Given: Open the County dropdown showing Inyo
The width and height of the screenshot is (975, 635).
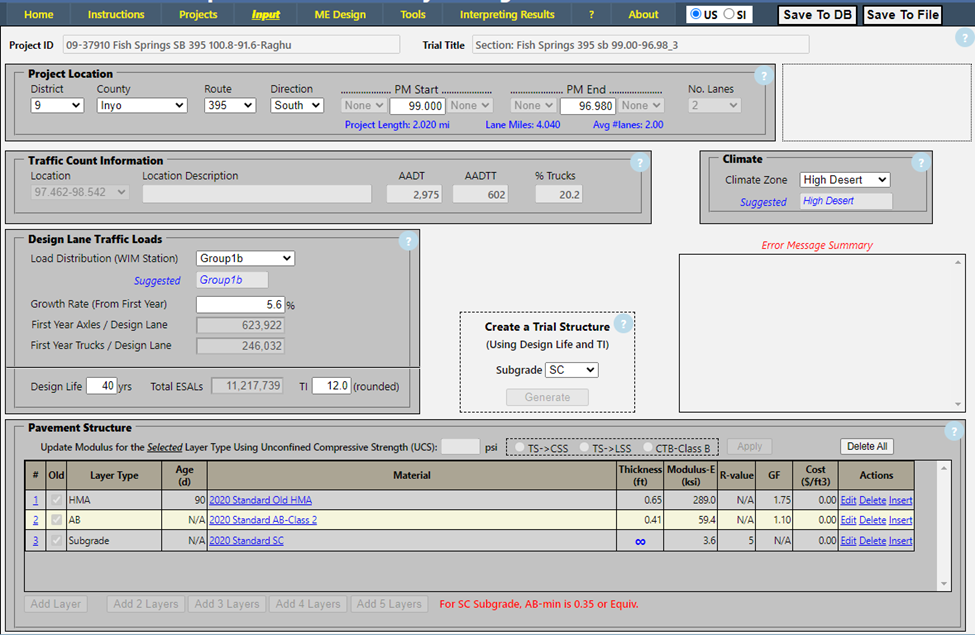Looking at the screenshot, I should pyautogui.click(x=141, y=105).
